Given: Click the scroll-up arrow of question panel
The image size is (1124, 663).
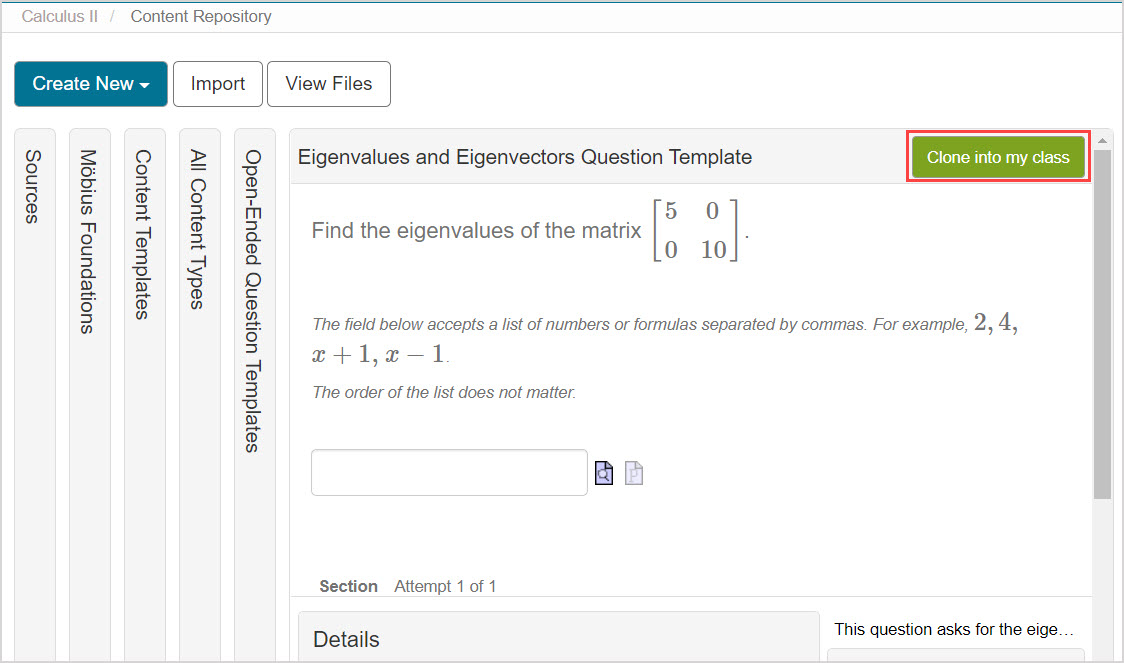Looking at the screenshot, I should [x=1102, y=140].
